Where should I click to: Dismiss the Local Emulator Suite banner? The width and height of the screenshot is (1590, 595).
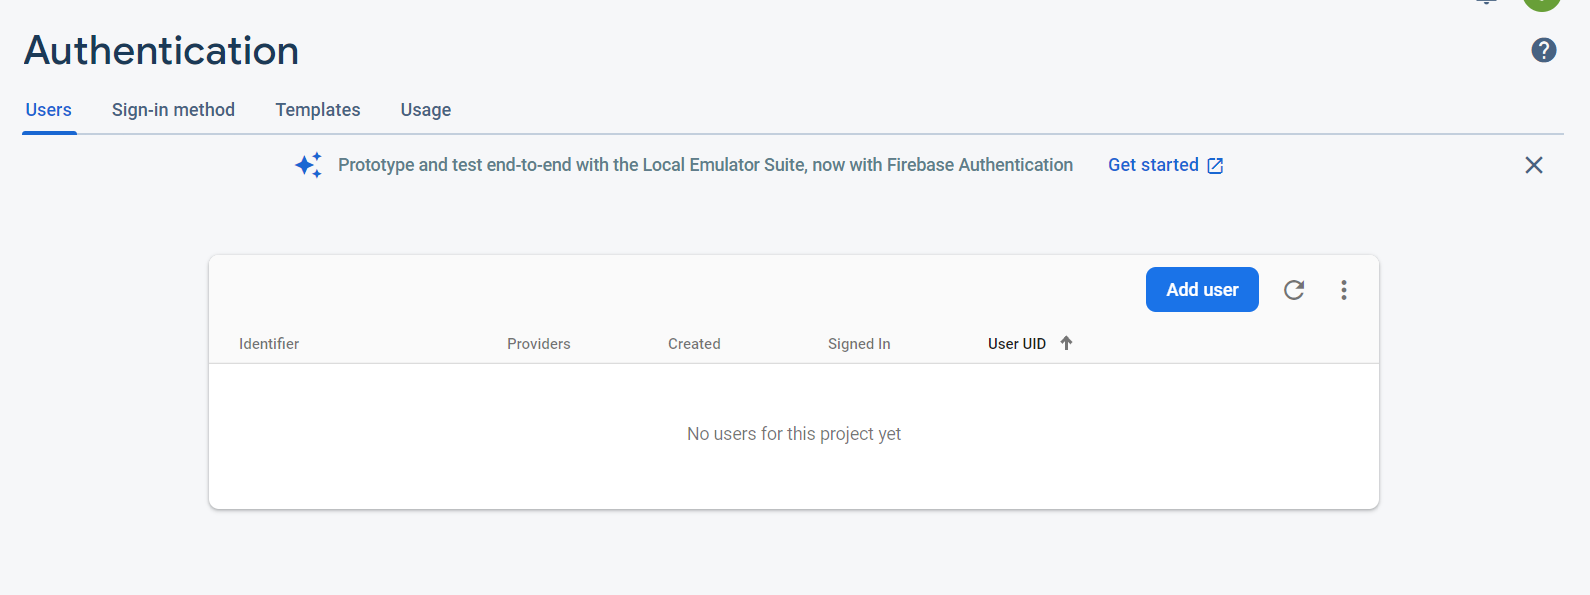point(1533,165)
